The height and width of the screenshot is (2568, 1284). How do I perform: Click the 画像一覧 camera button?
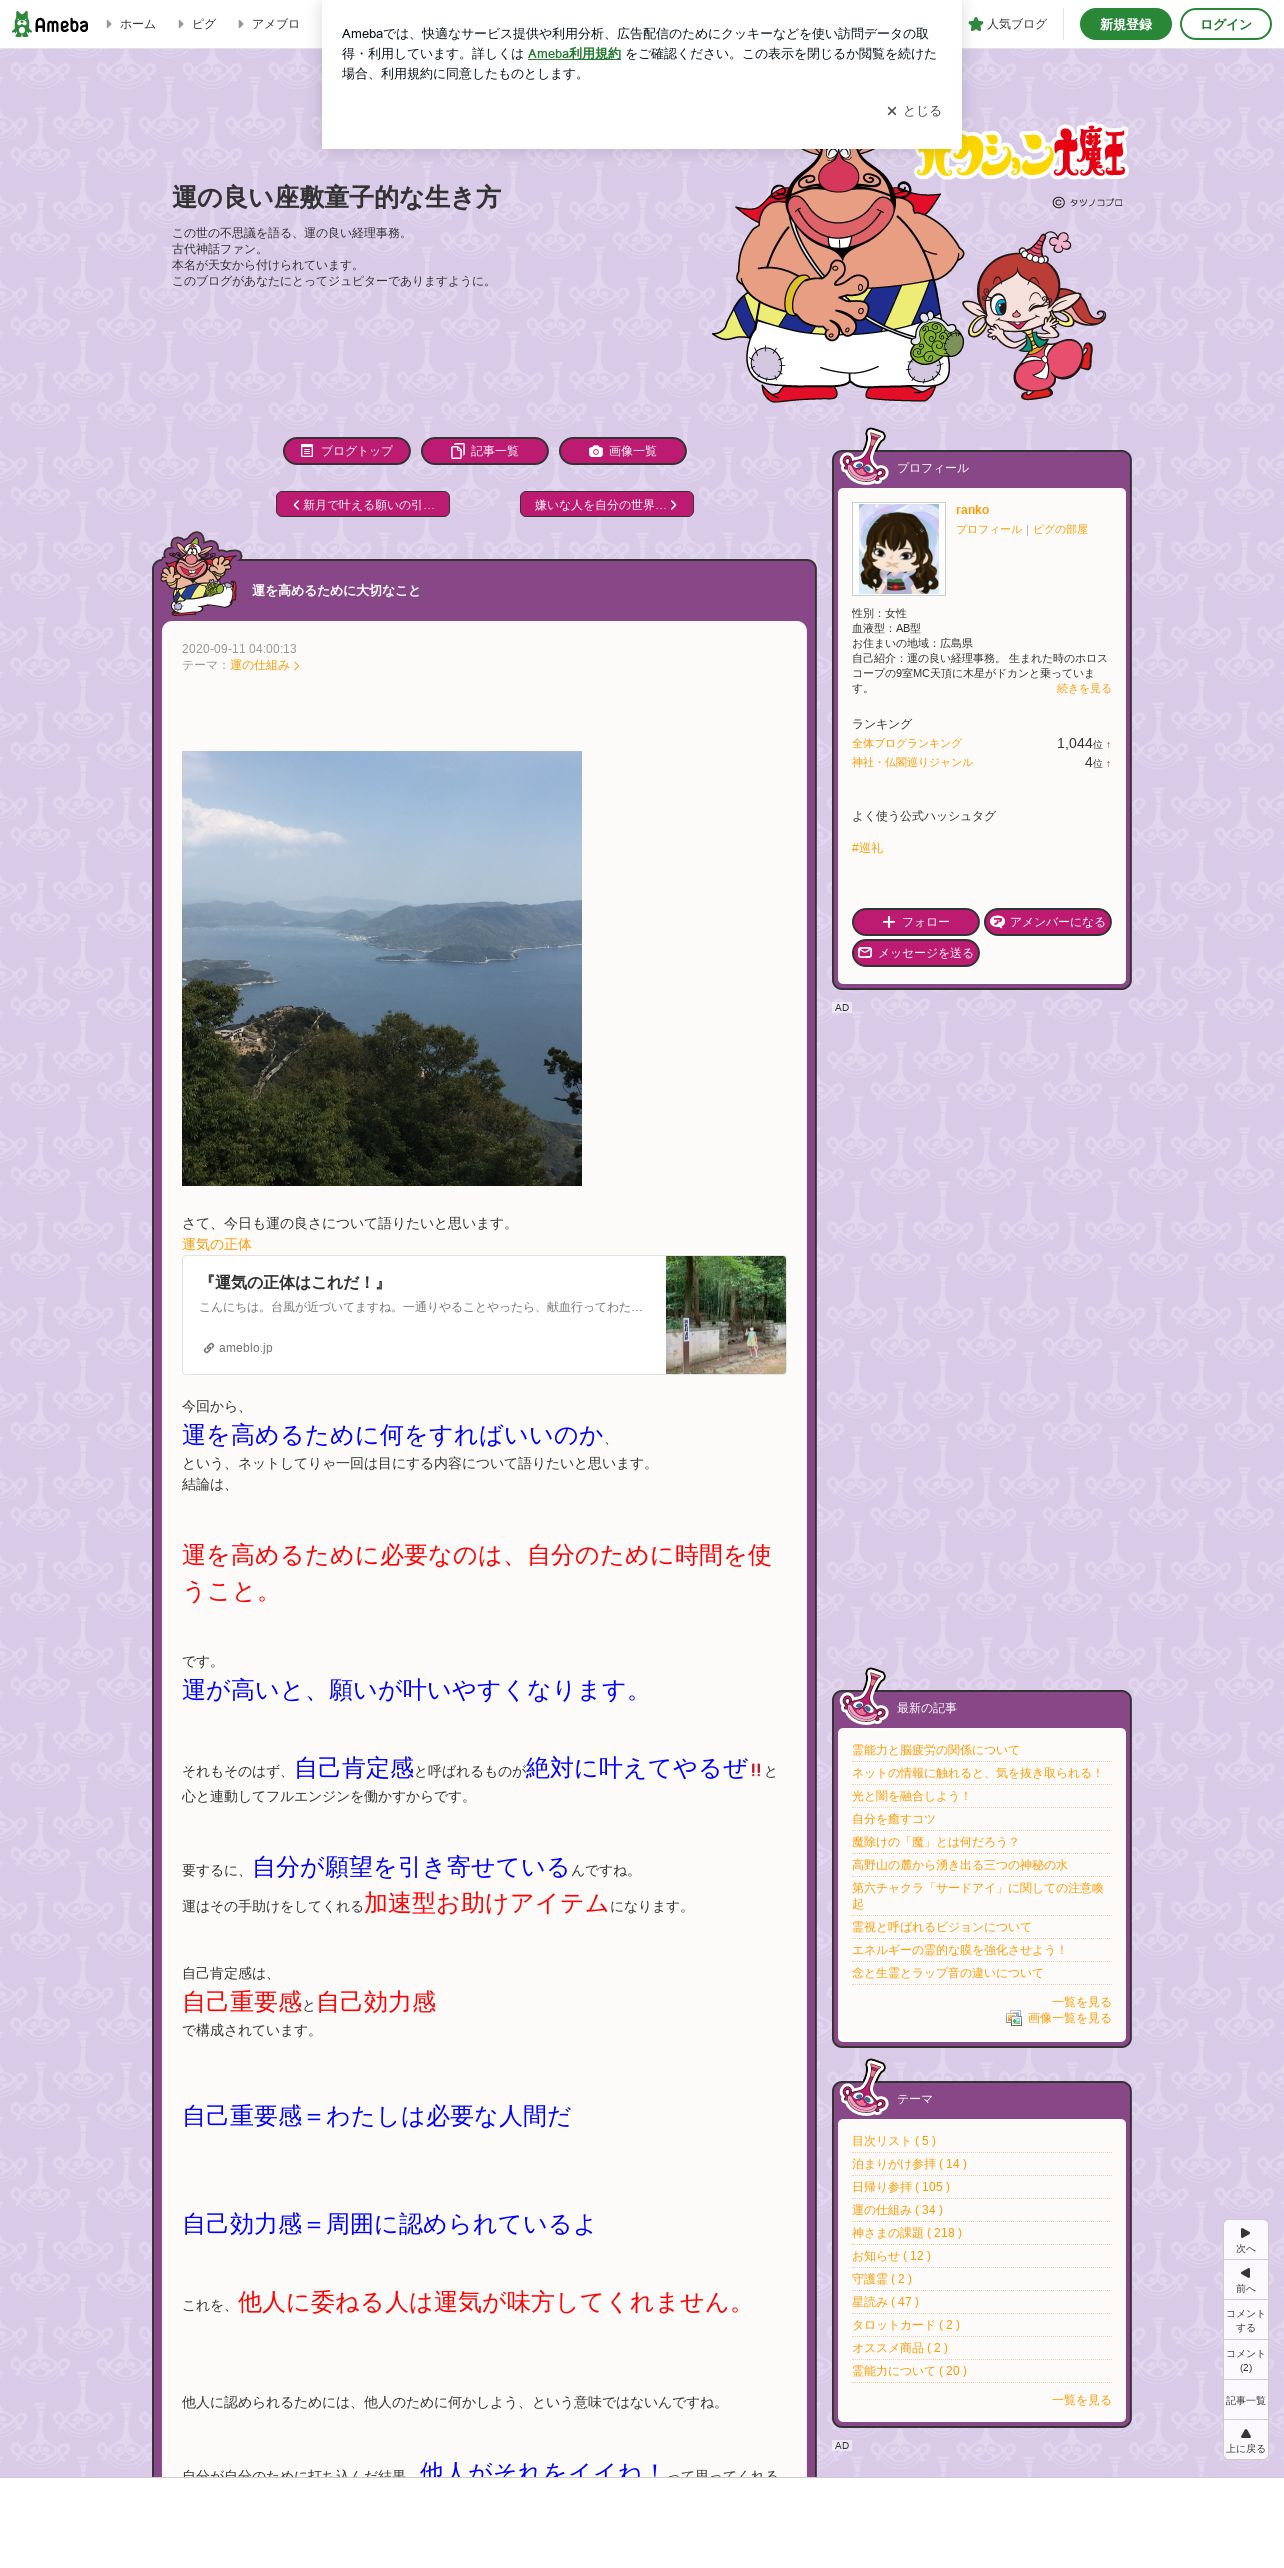(x=622, y=451)
